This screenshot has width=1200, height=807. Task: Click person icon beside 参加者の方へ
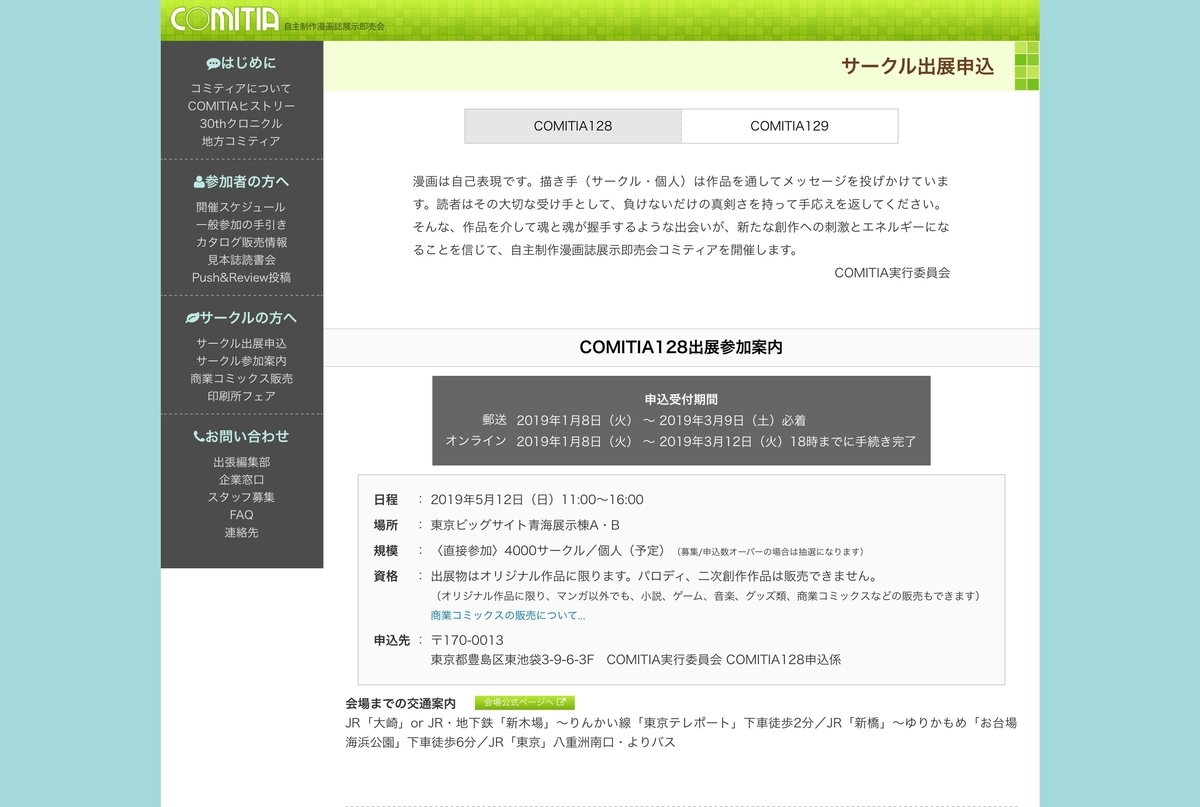(199, 182)
